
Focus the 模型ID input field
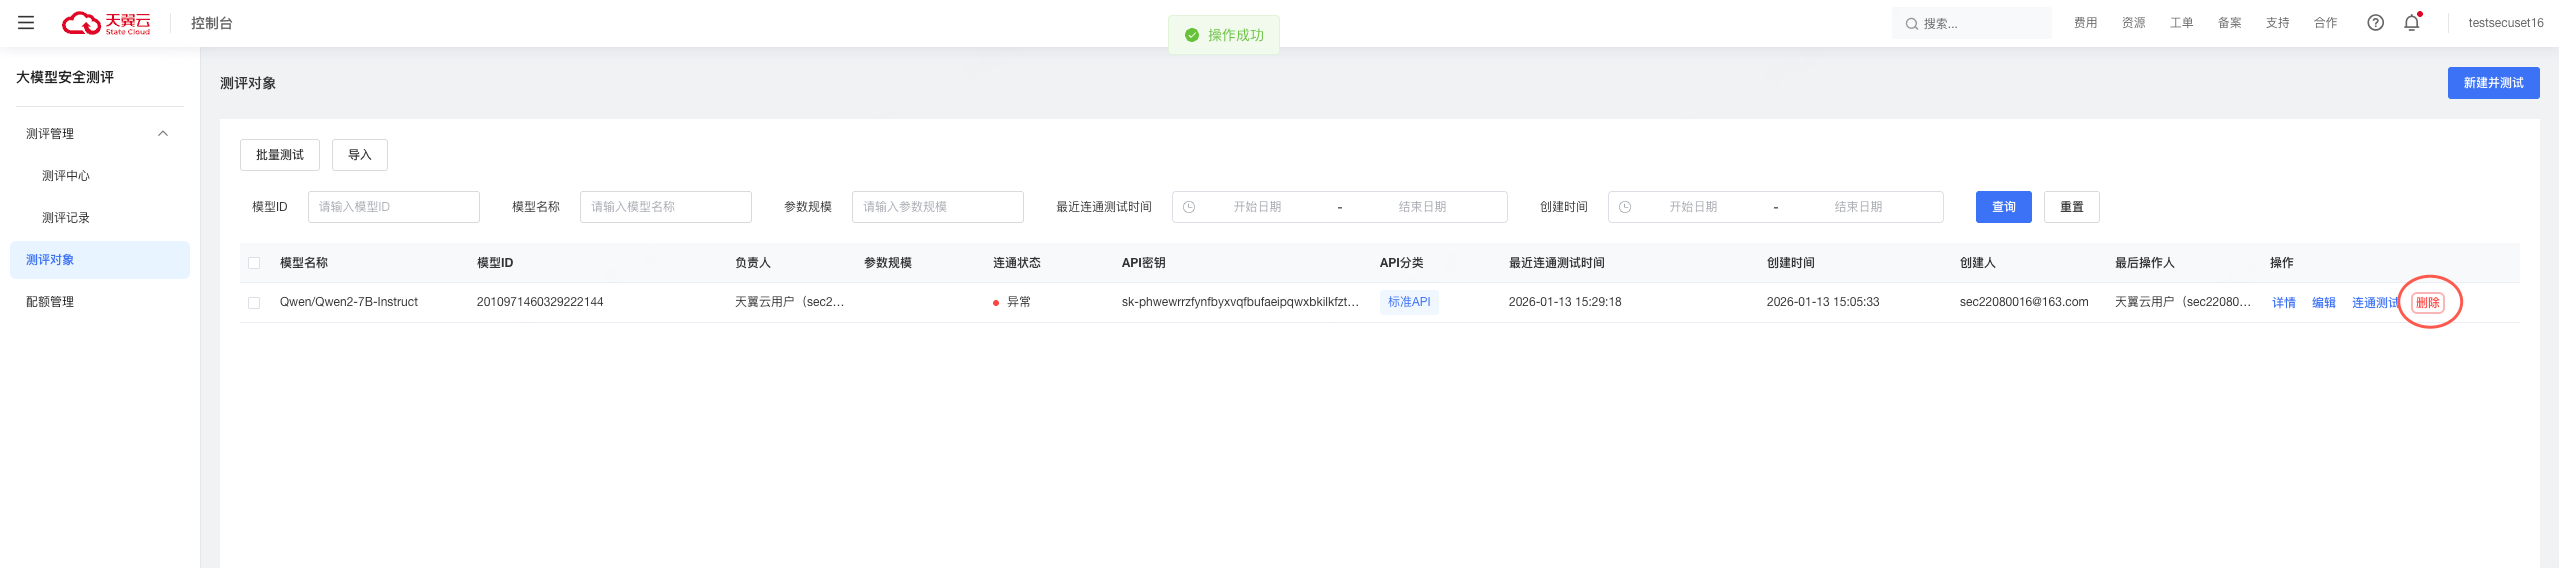[x=393, y=207]
